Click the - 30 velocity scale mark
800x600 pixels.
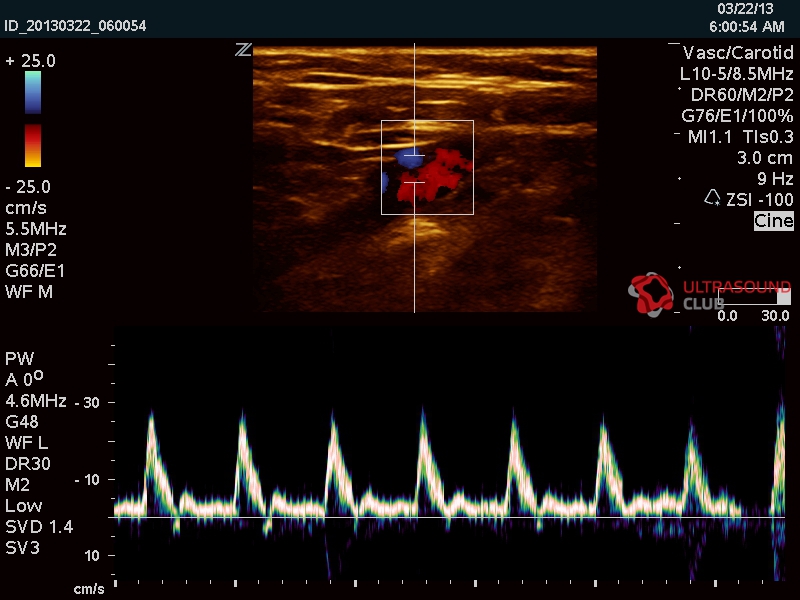click(x=87, y=403)
